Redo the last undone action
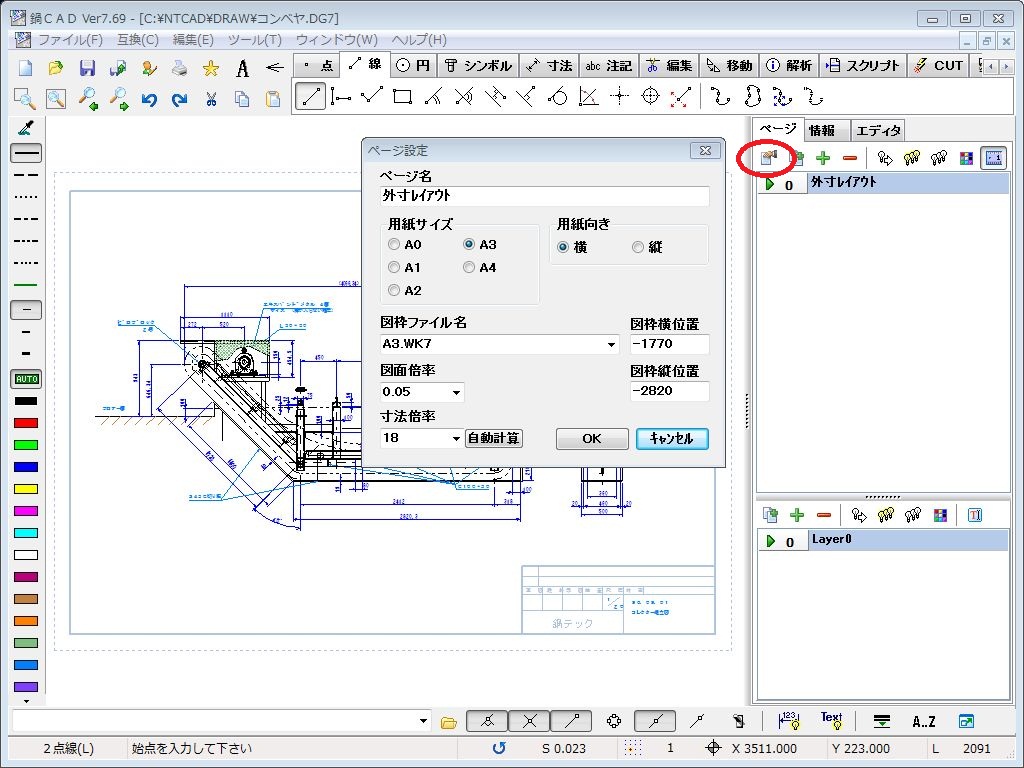The height and width of the screenshot is (768, 1024). pyautogui.click(x=180, y=99)
